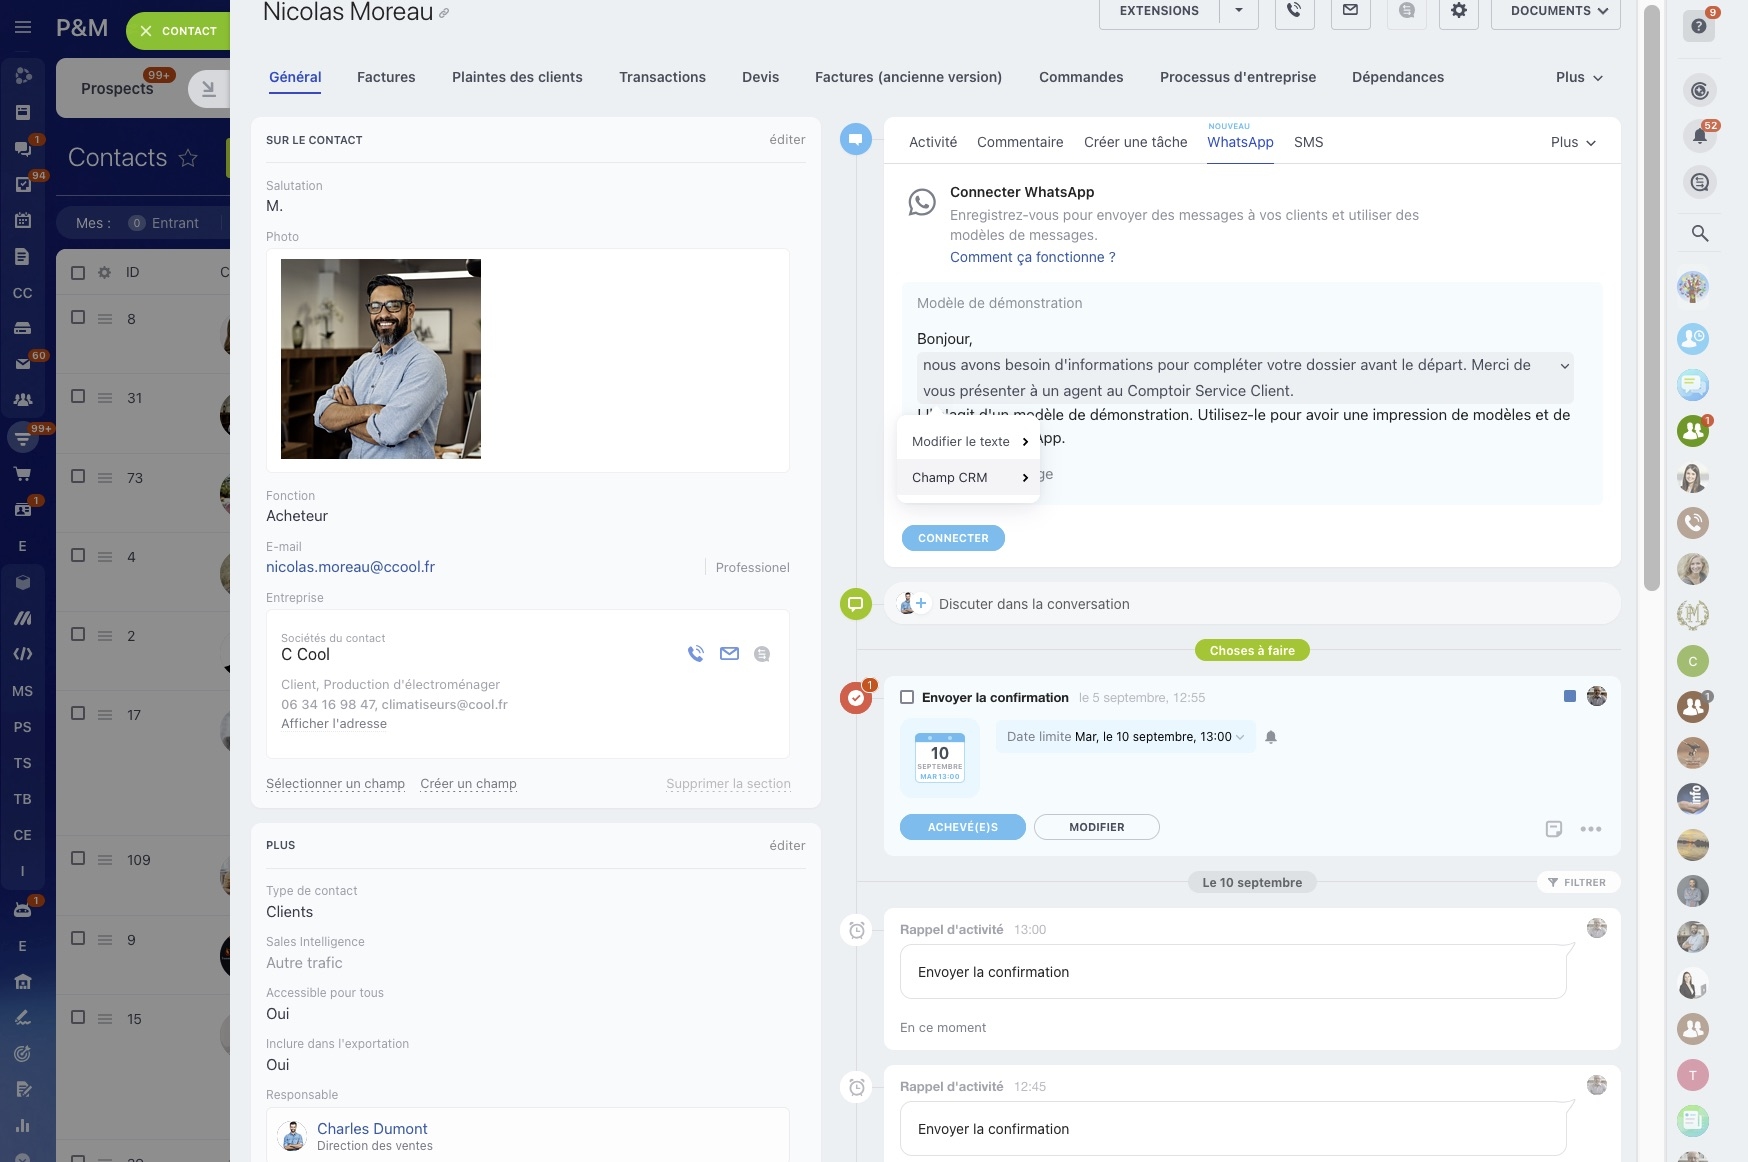
Task: Open the Comment ça fonctionne link
Action: 1033,257
